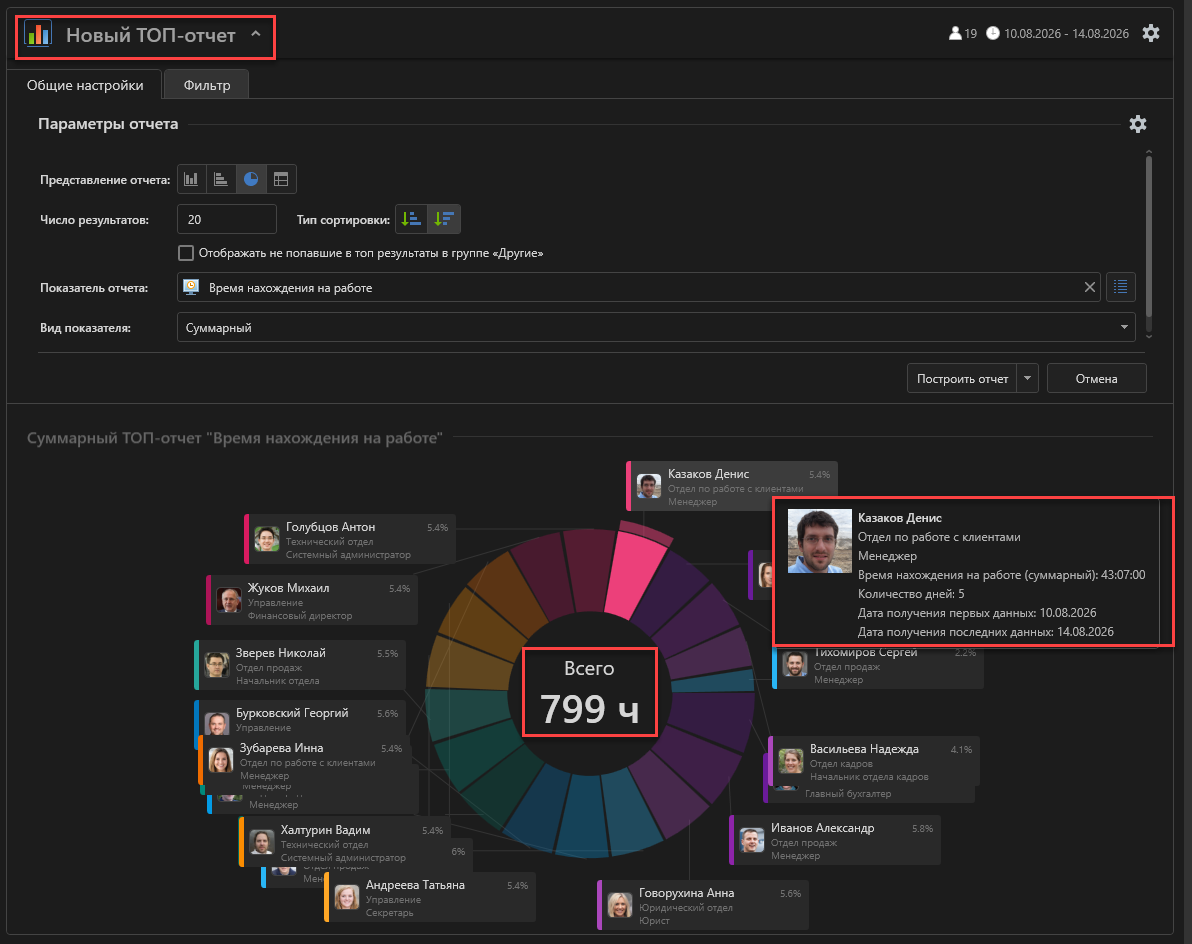Switch report view to table layout

(281, 179)
